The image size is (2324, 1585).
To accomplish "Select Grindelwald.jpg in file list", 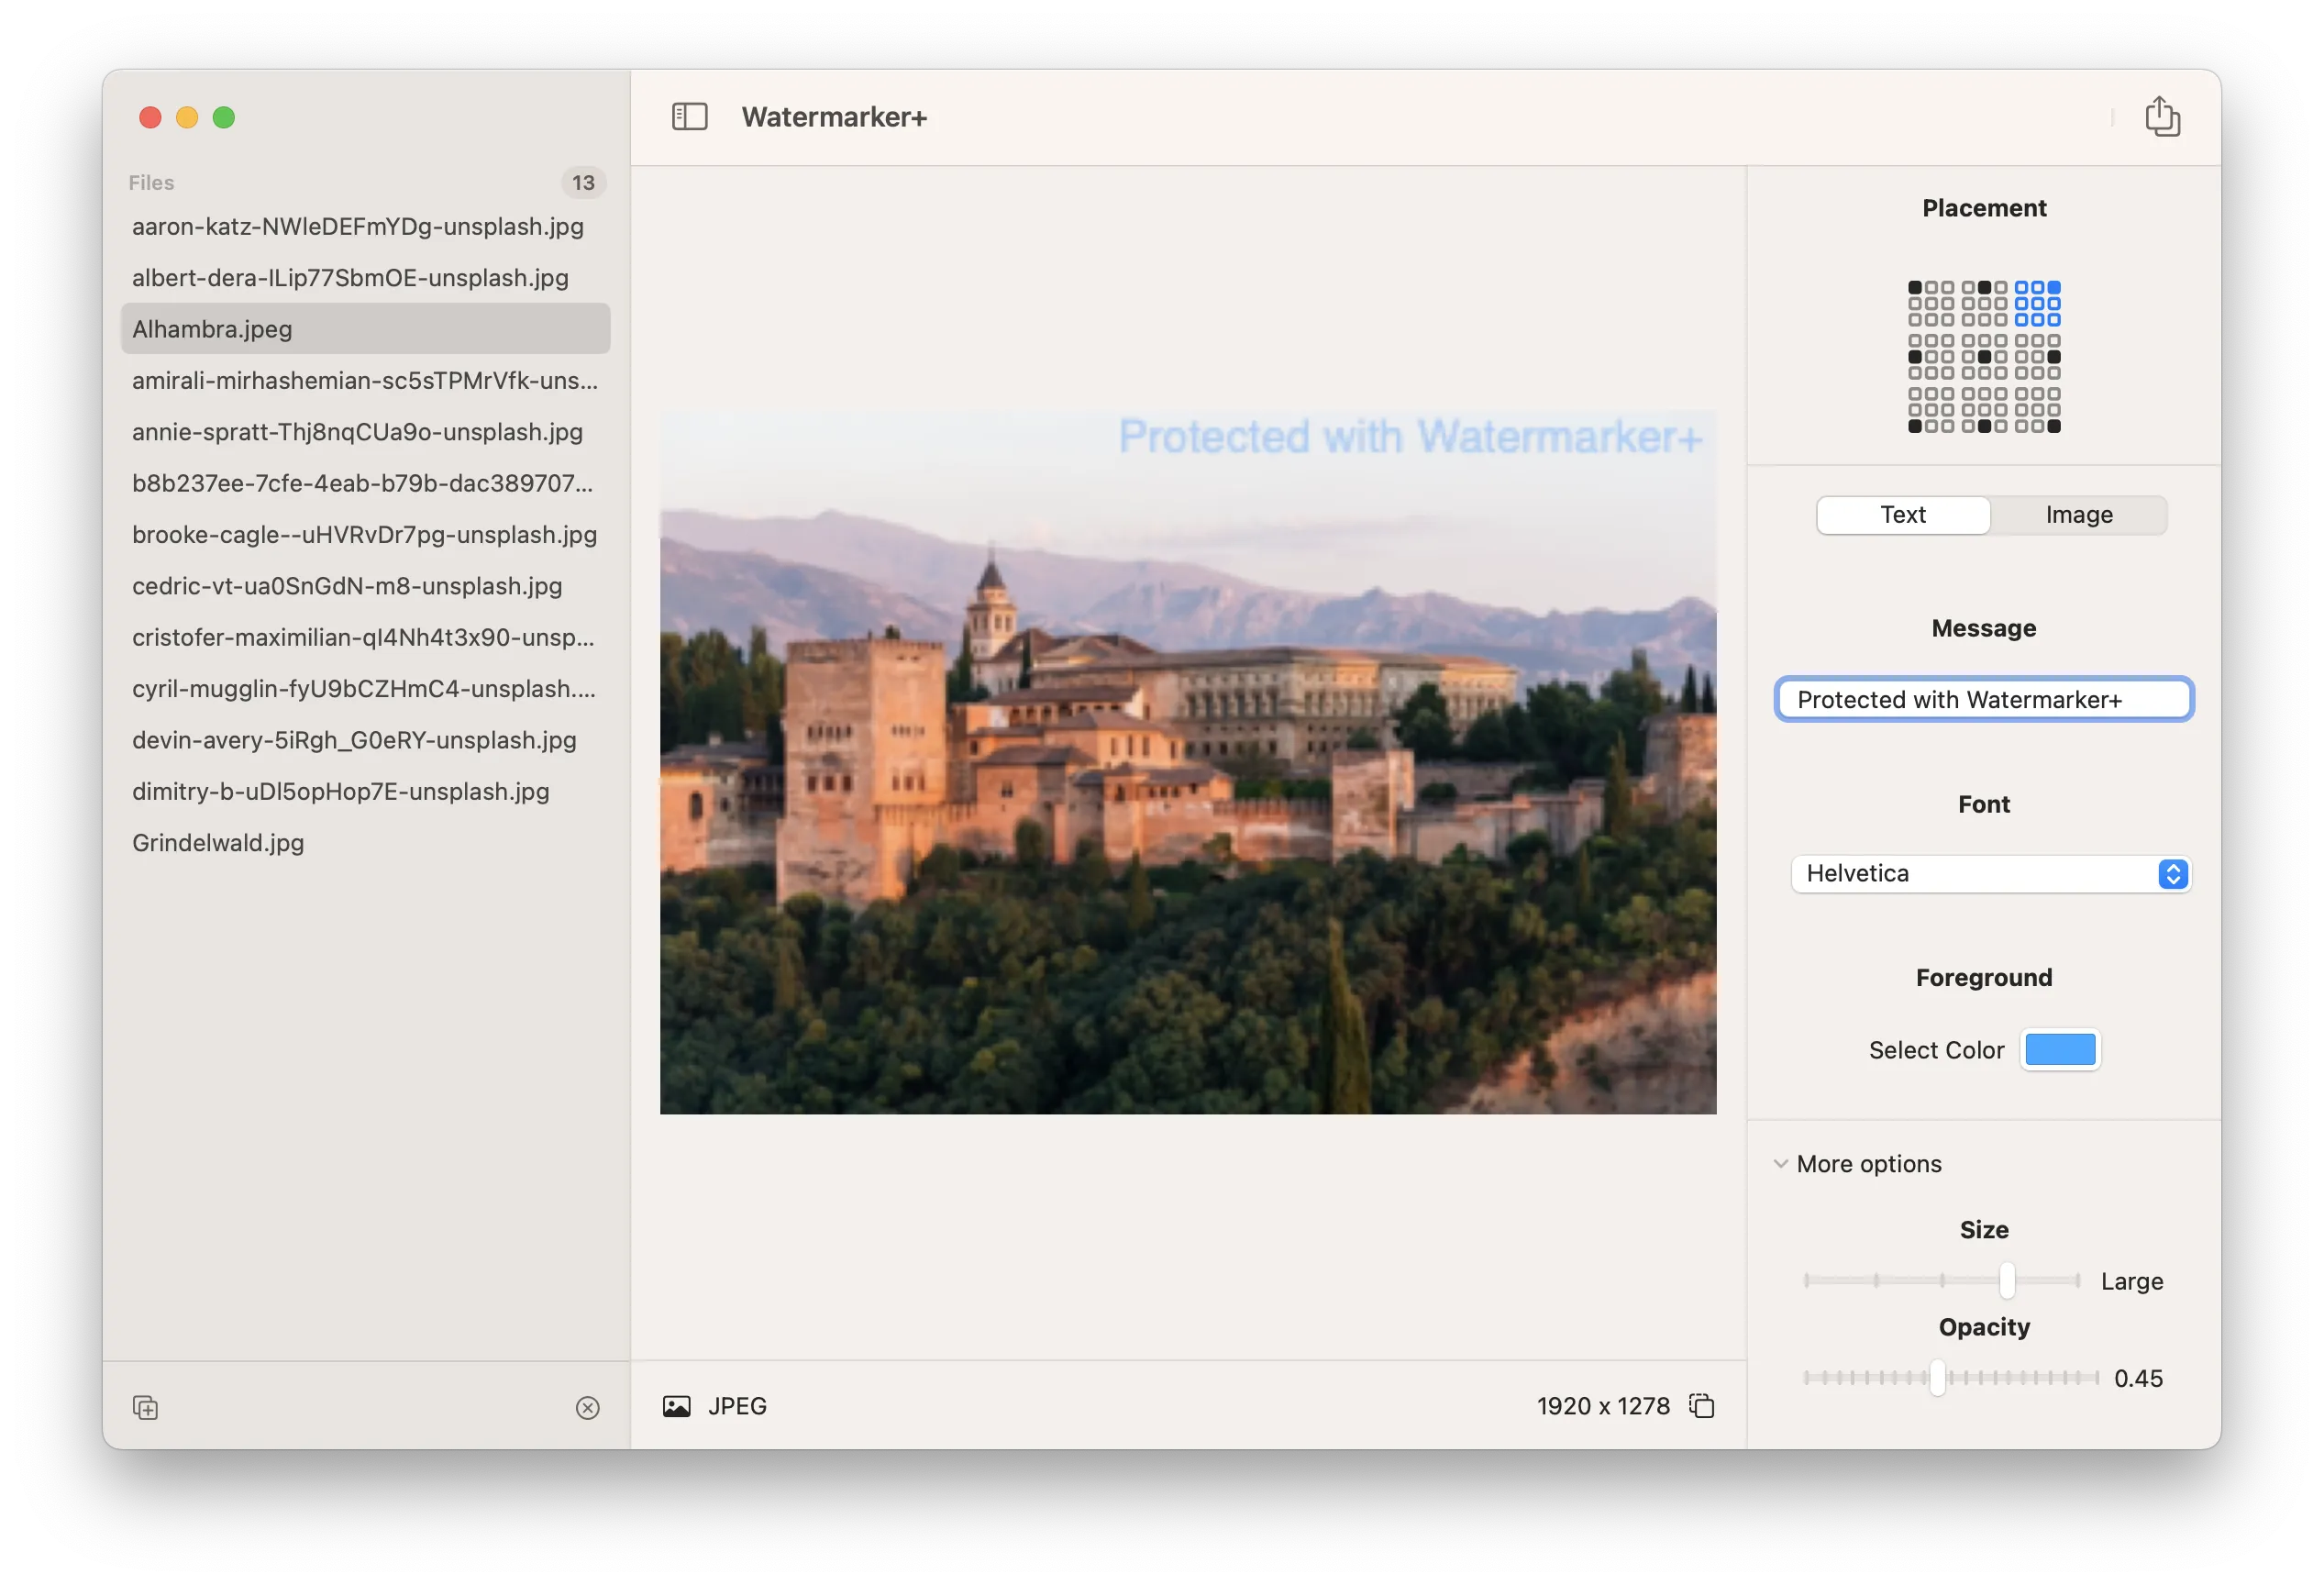I will [x=218, y=843].
